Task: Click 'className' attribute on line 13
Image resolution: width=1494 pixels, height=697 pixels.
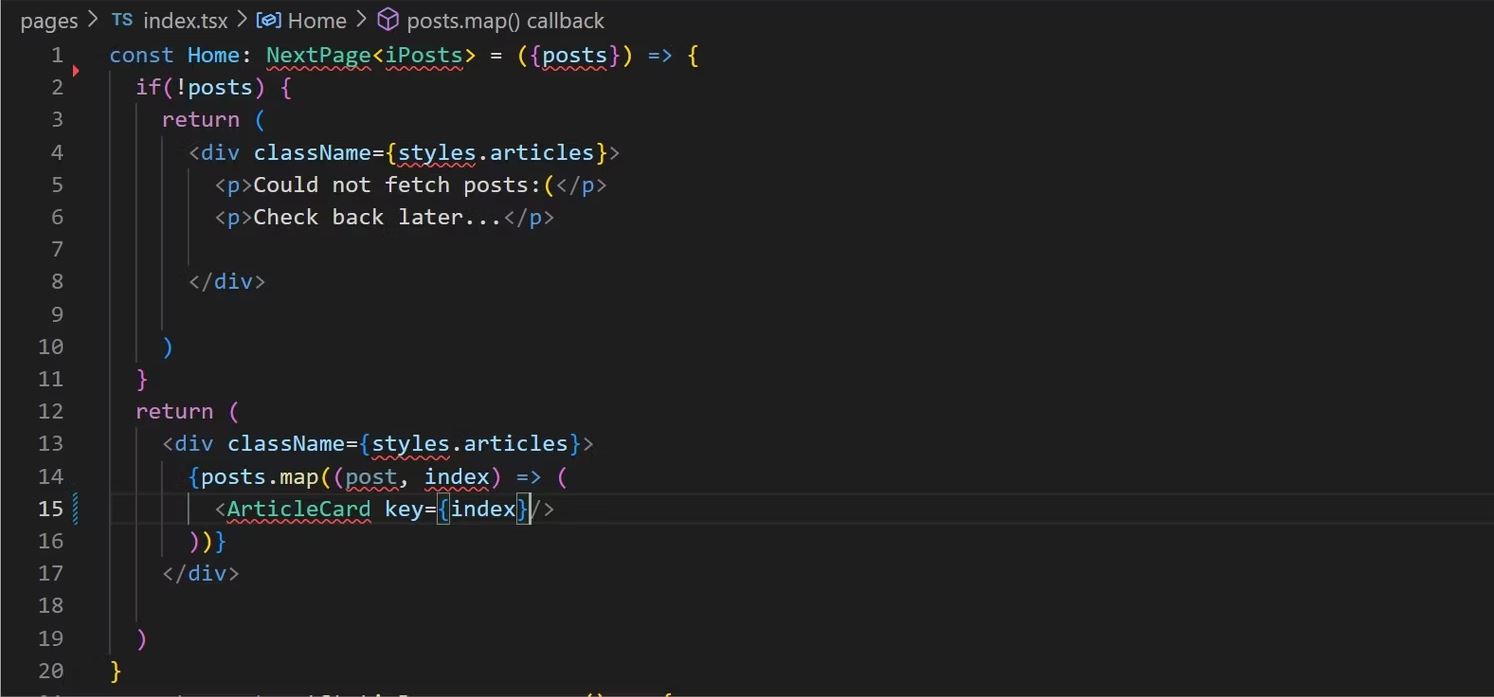Action: click(x=286, y=443)
